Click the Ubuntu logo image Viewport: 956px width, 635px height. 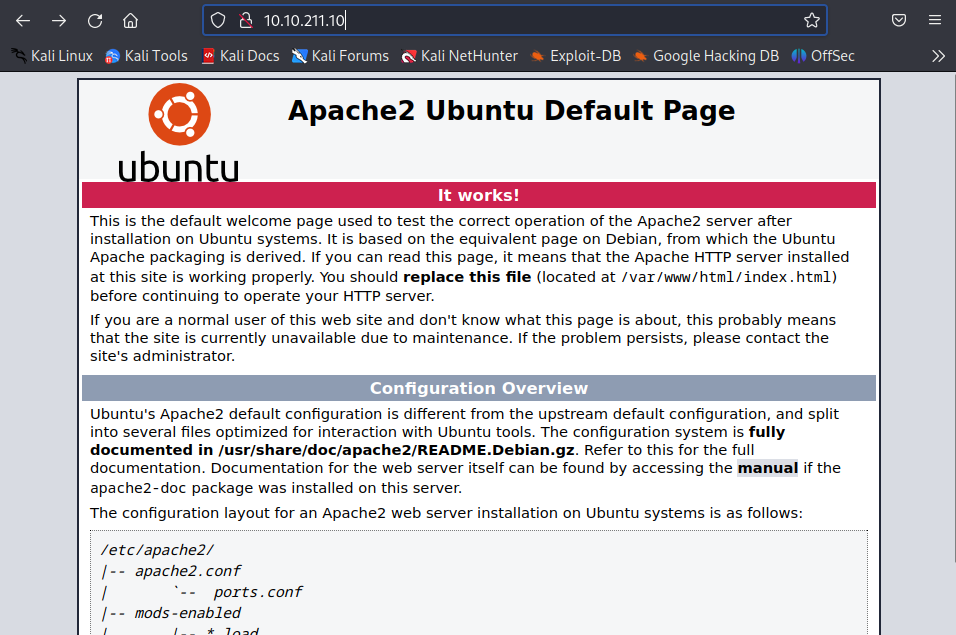179,133
